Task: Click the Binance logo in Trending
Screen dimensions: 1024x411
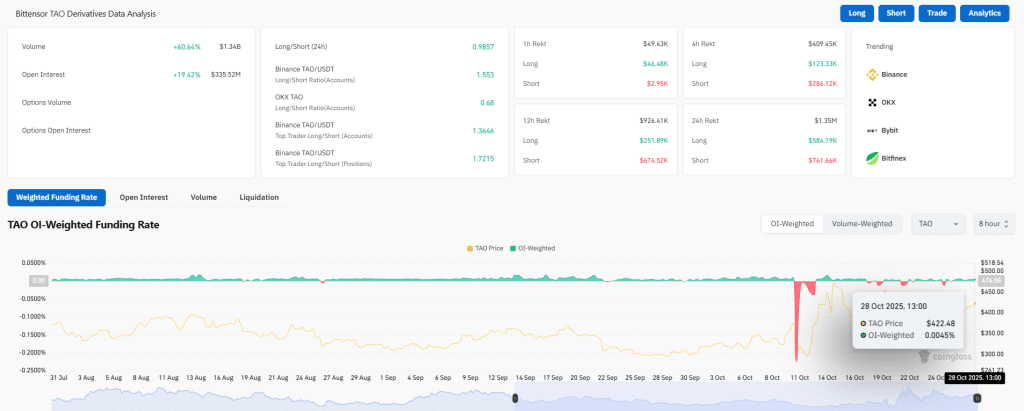Action: coord(872,74)
